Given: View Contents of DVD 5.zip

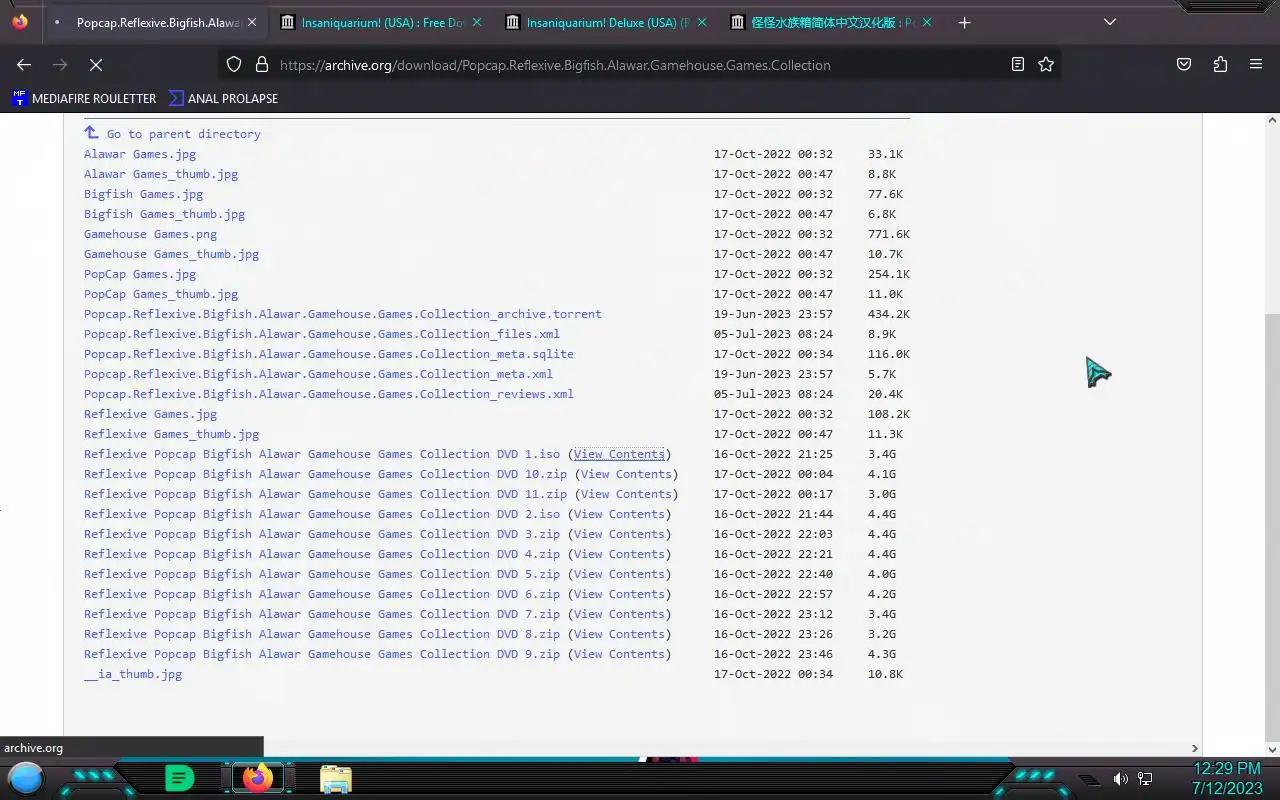Looking at the screenshot, I should (x=619, y=574).
